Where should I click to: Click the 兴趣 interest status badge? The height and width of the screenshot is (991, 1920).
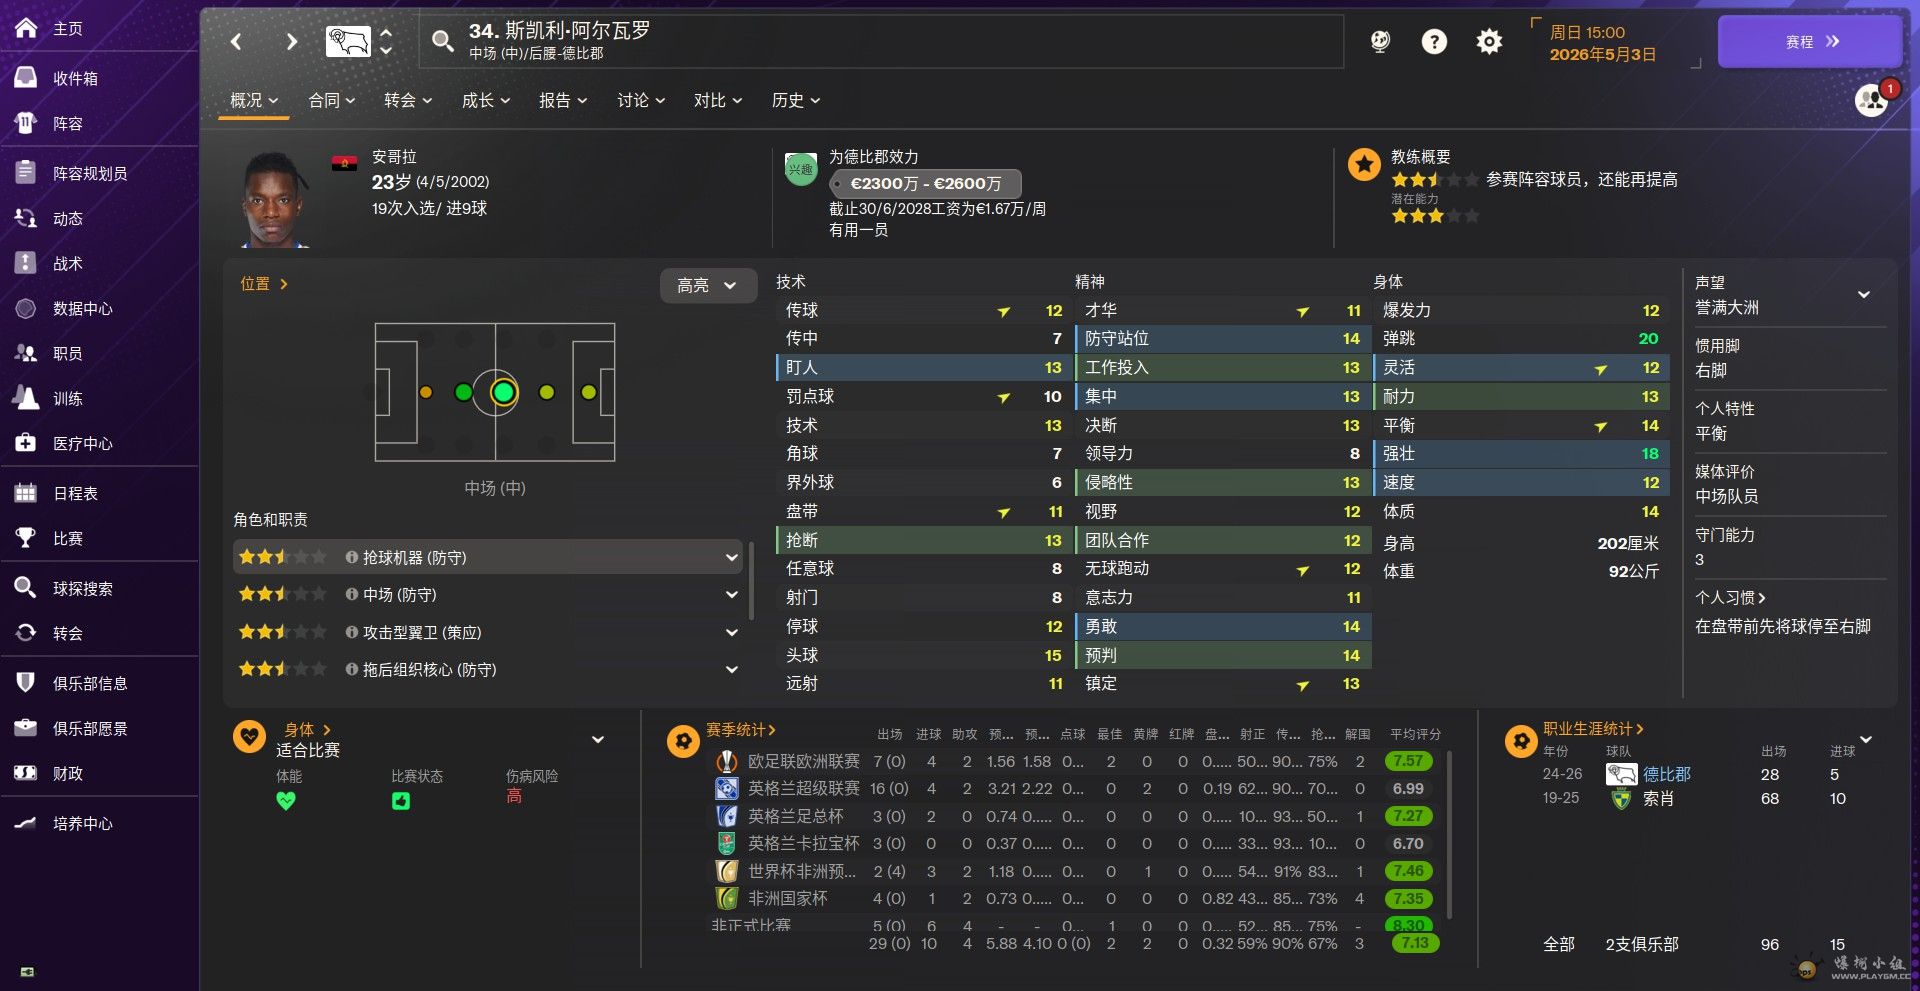(x=801, y=169)
